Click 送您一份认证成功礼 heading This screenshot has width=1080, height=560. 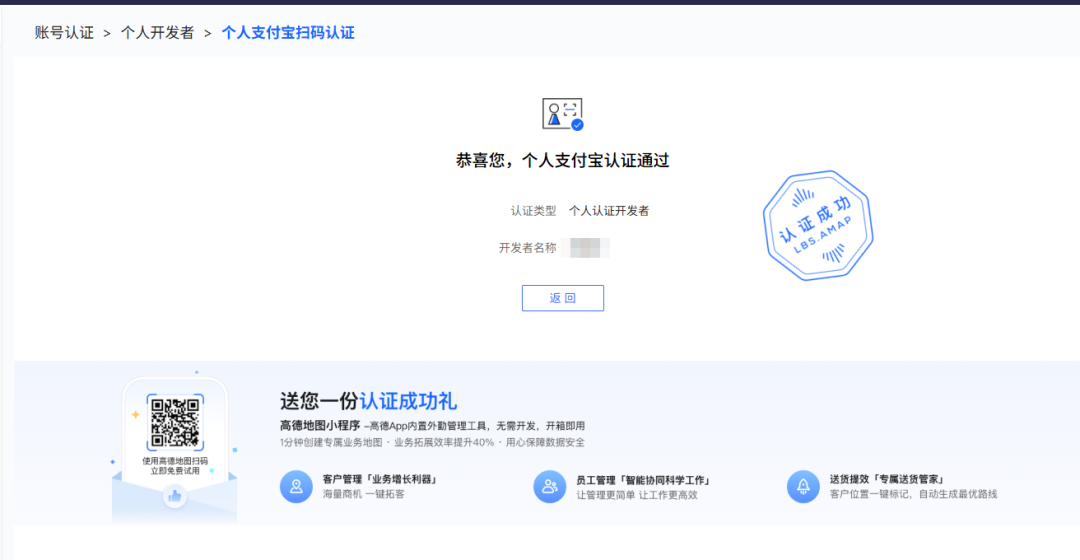[x=368, y=401]
